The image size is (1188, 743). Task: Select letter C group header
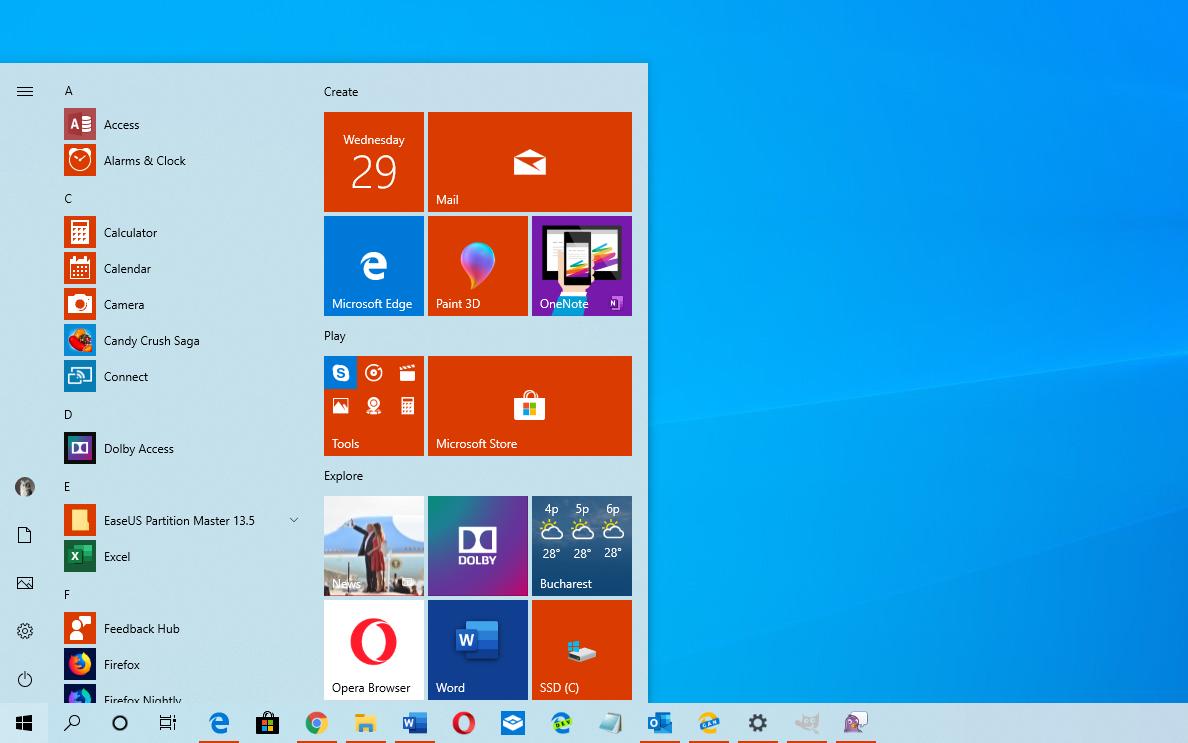pyautogui.click(x=68, y=199)
